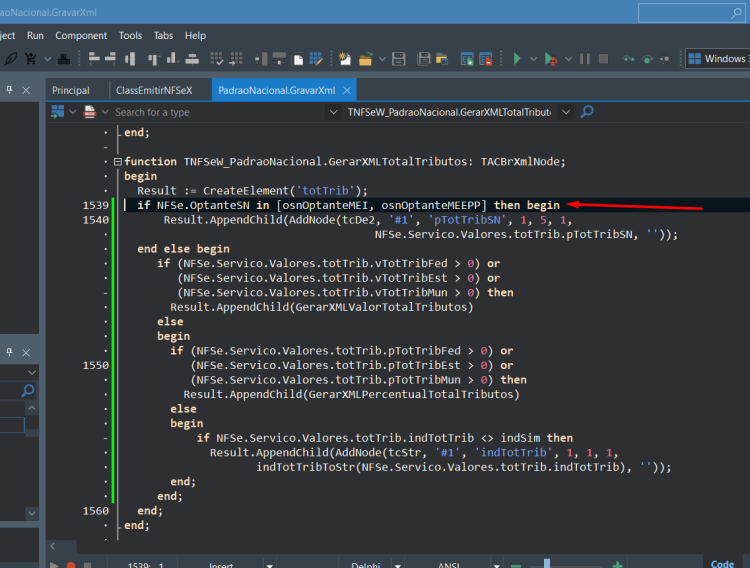This screenshot has height=568, width=750.
Task: Align selected components to top edges
Action: (154, 59)
